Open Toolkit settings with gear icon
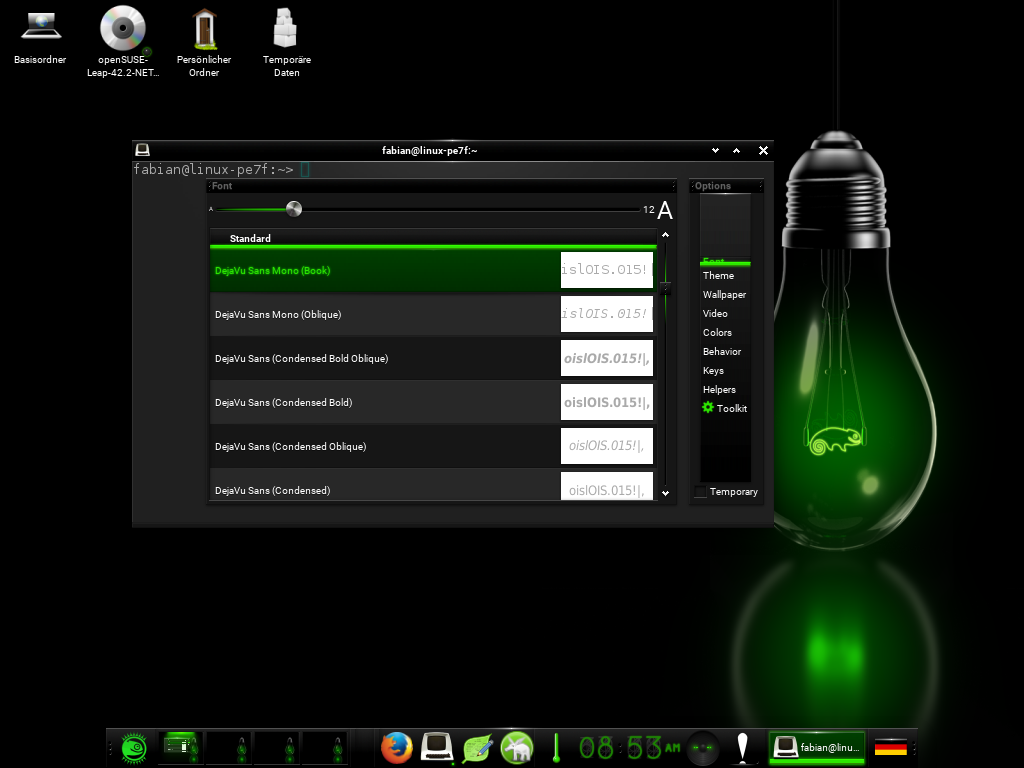 pos(725,408)
